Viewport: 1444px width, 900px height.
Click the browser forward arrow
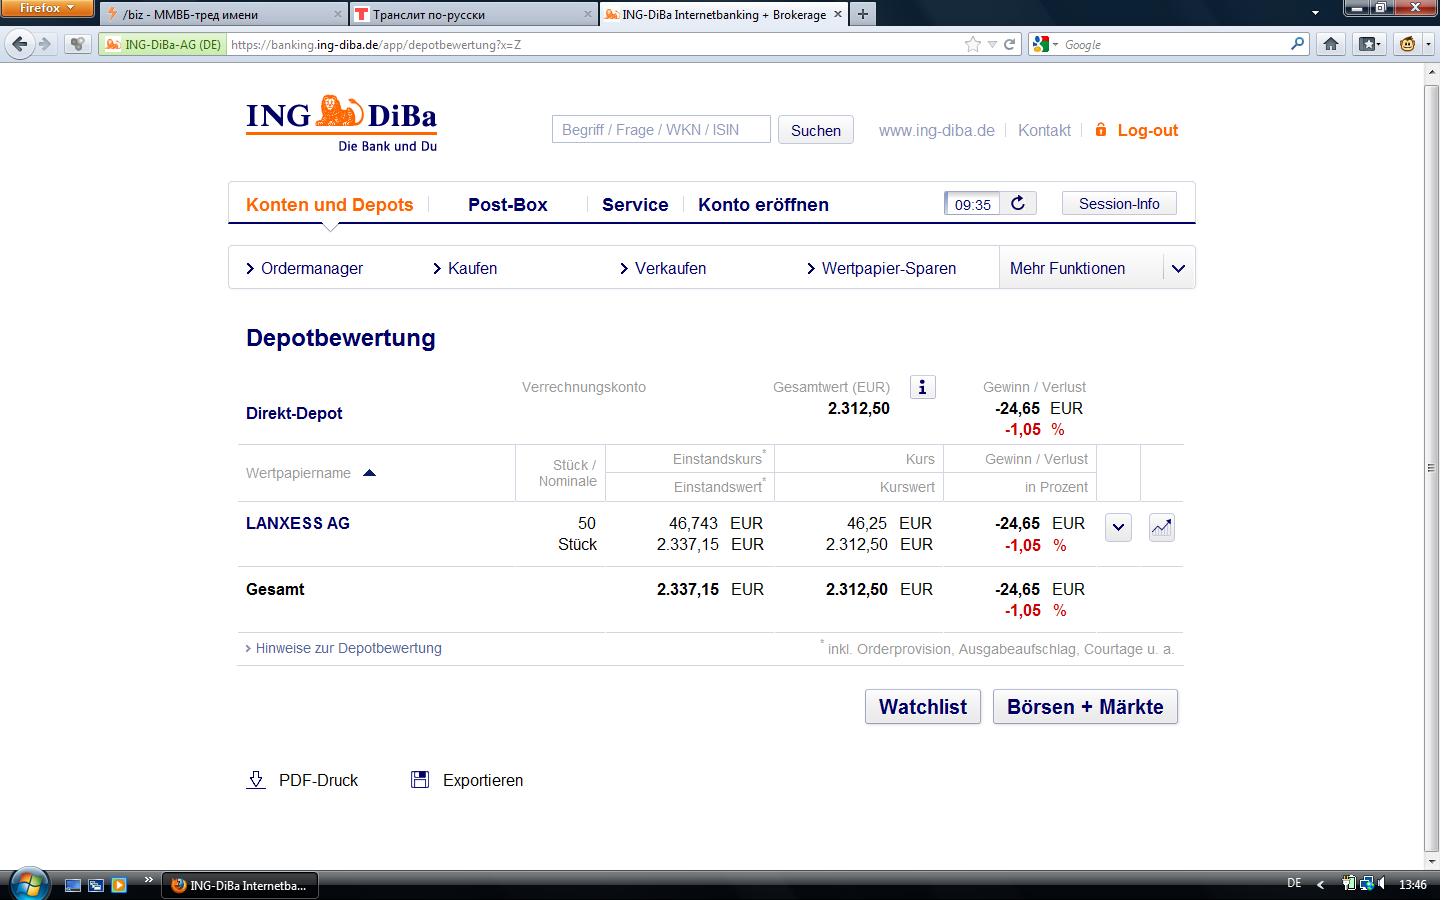tap(44, 44)
